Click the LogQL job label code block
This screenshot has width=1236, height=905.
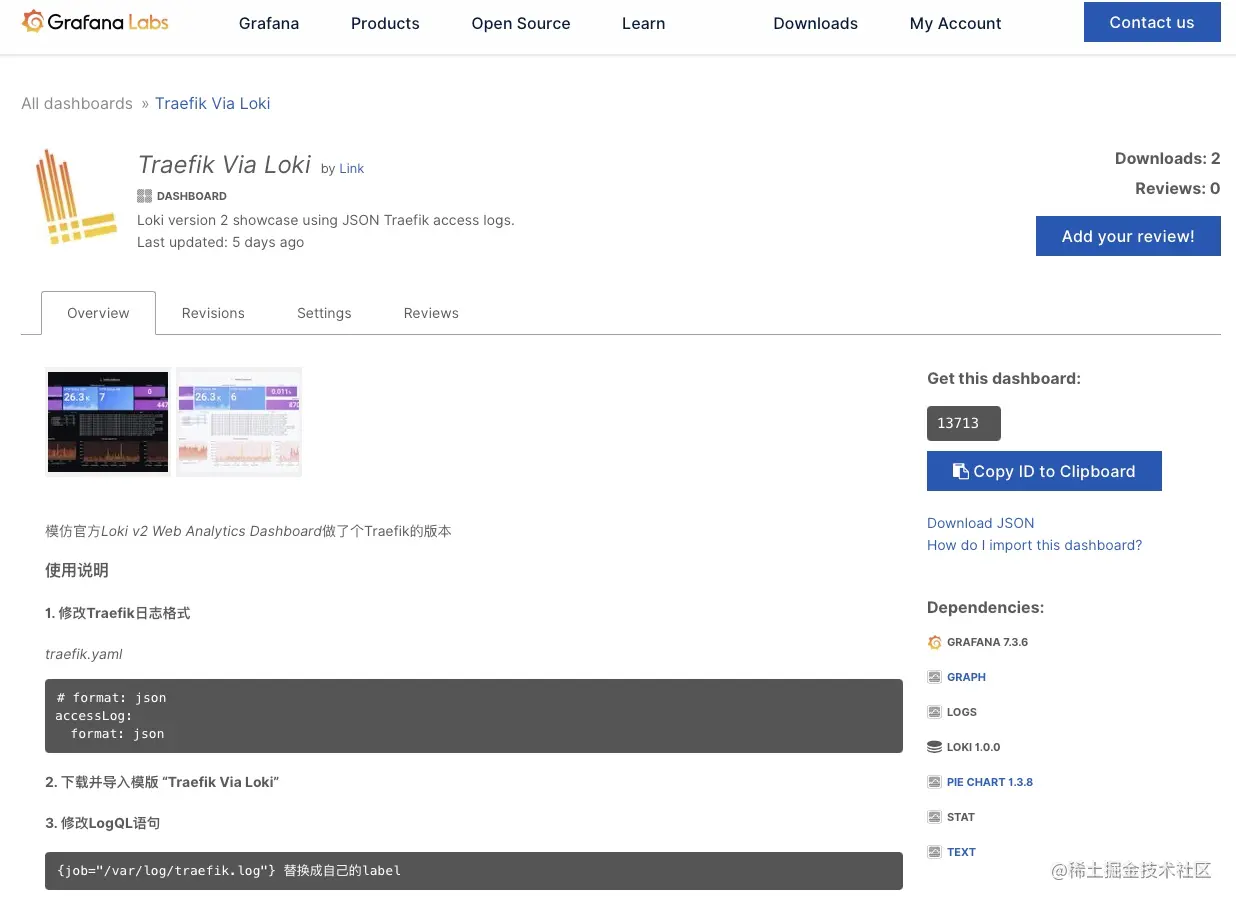pos(474,871)
